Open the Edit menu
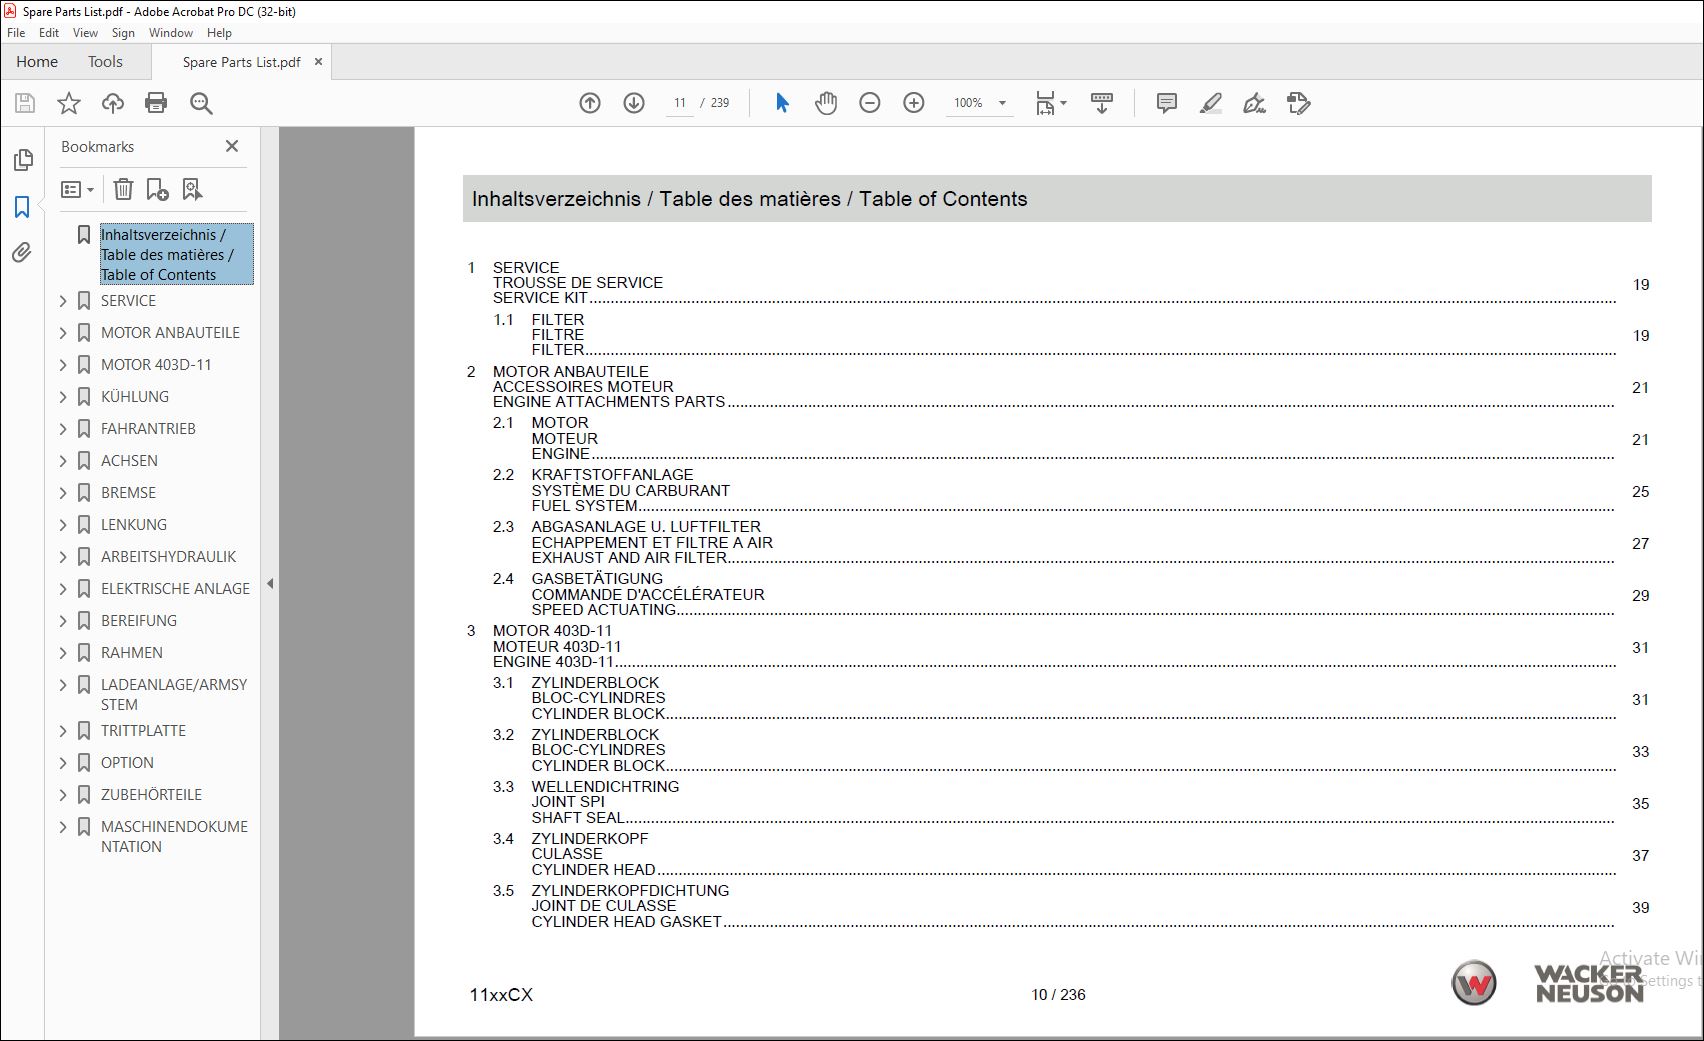 point(49,33)
